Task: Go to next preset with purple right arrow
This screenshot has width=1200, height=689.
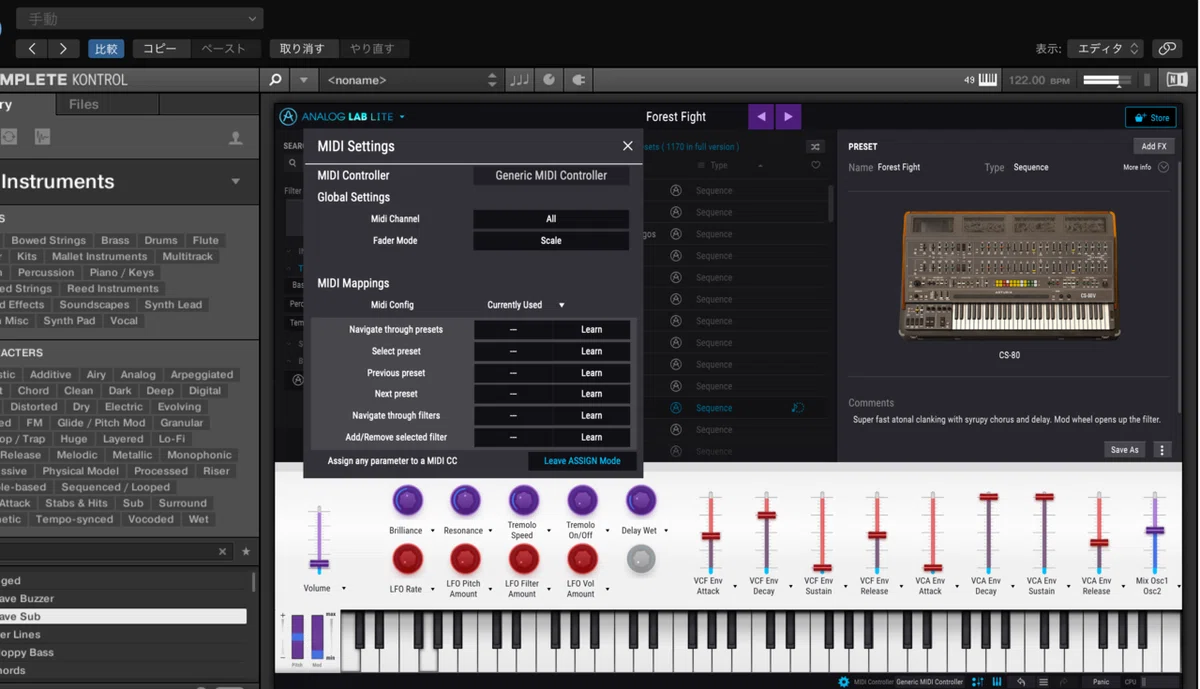Action: pos(788,117)
